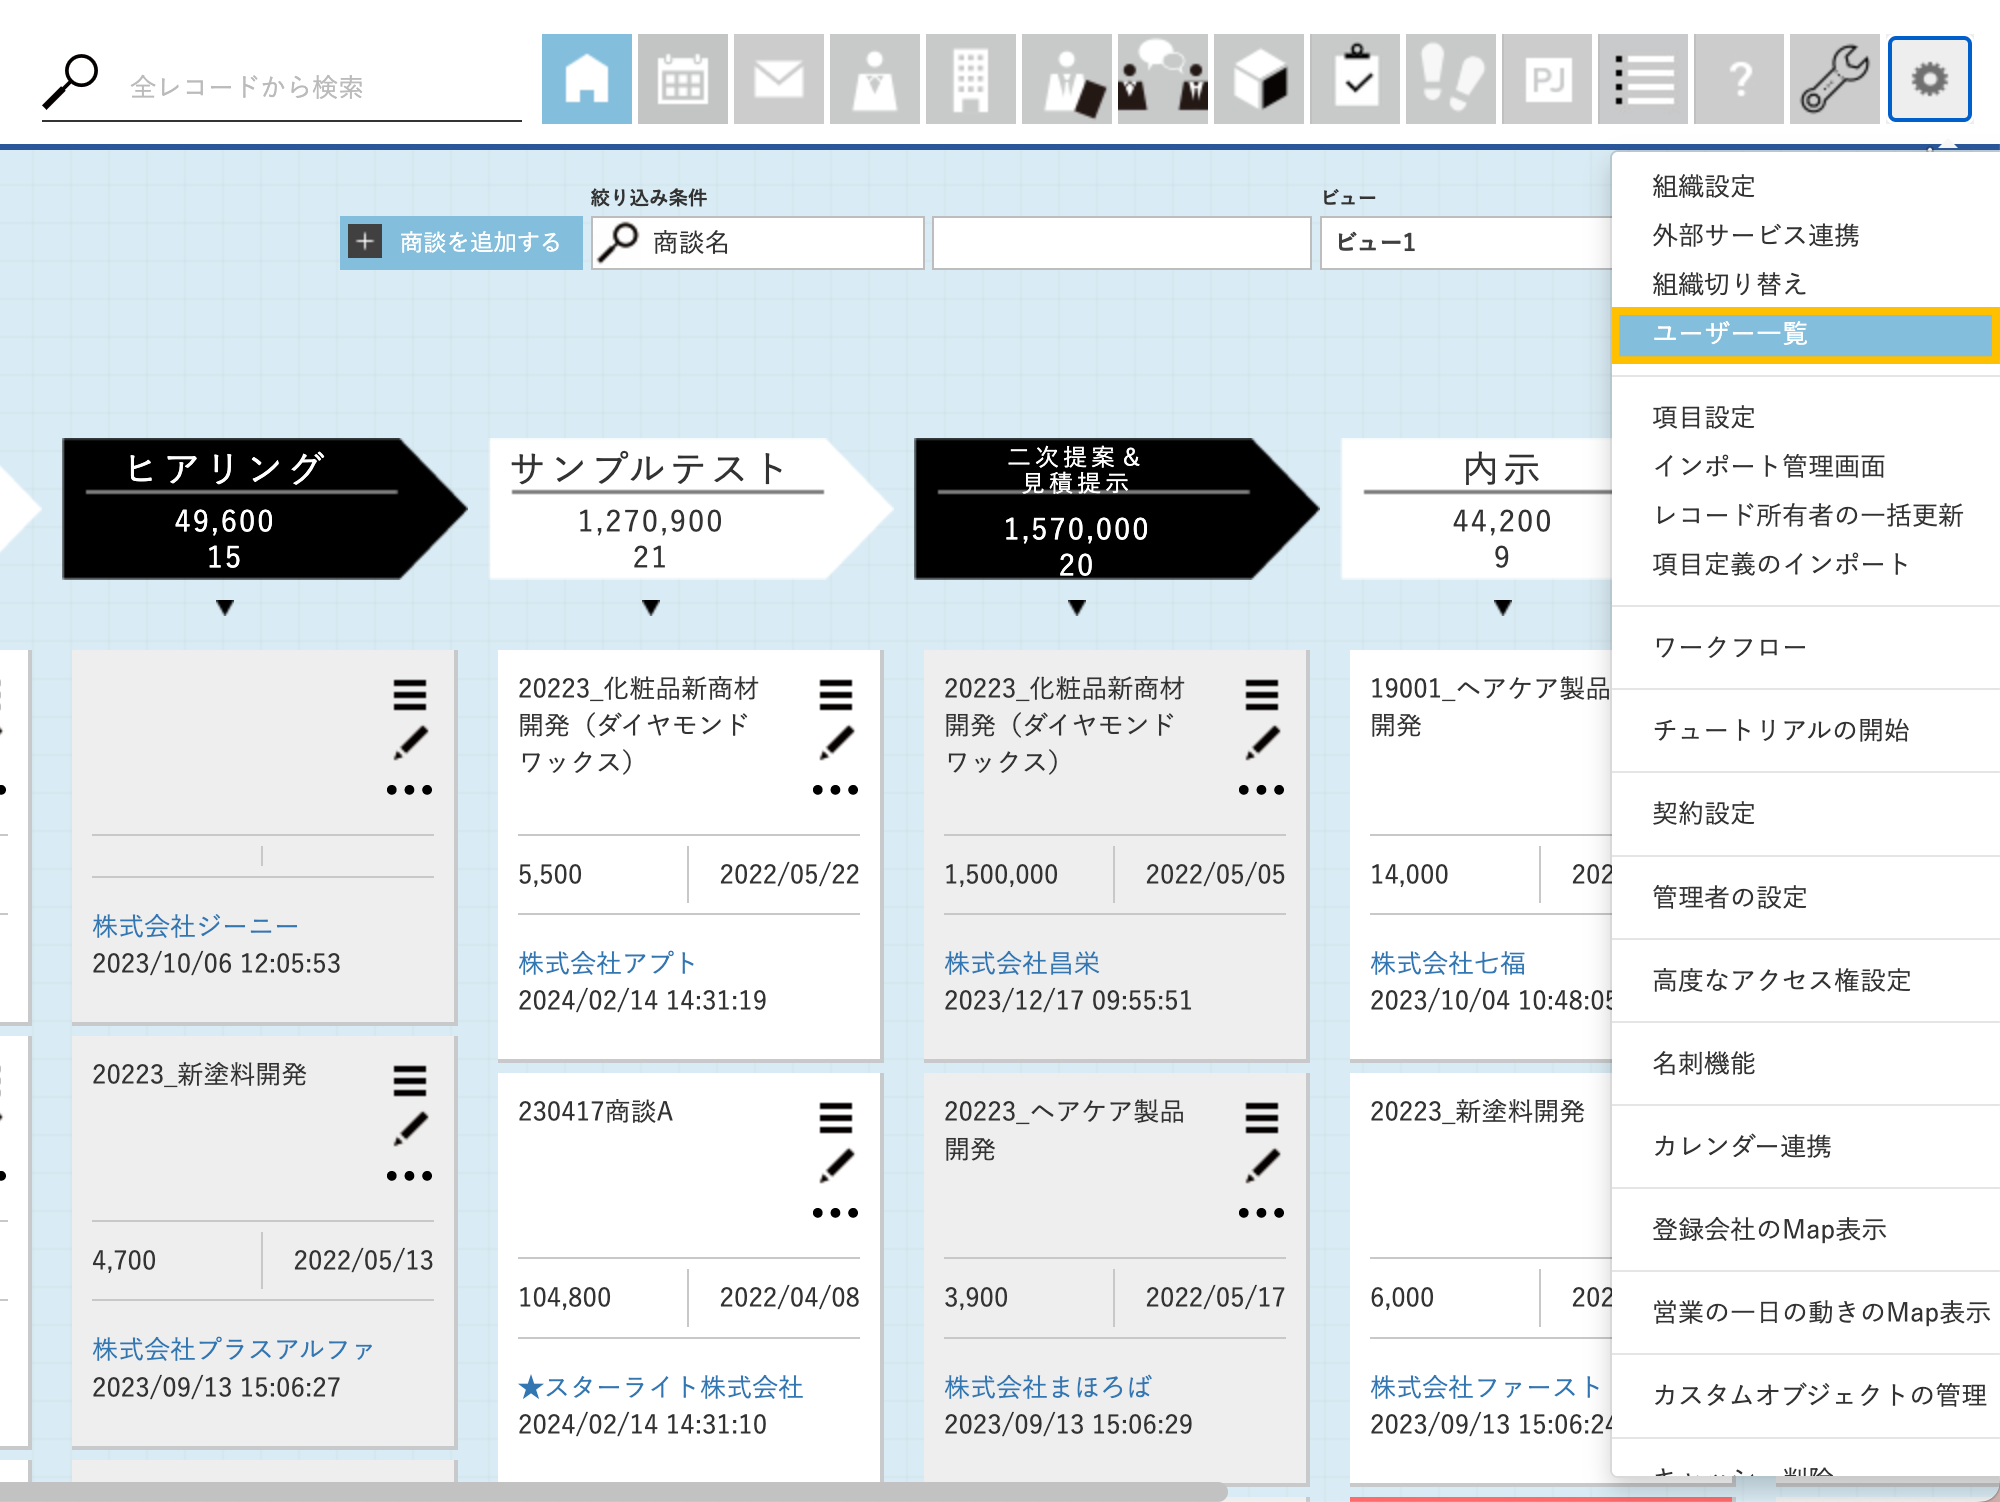Open hamburger menu on 株式会社アプト card

point(836,695)
